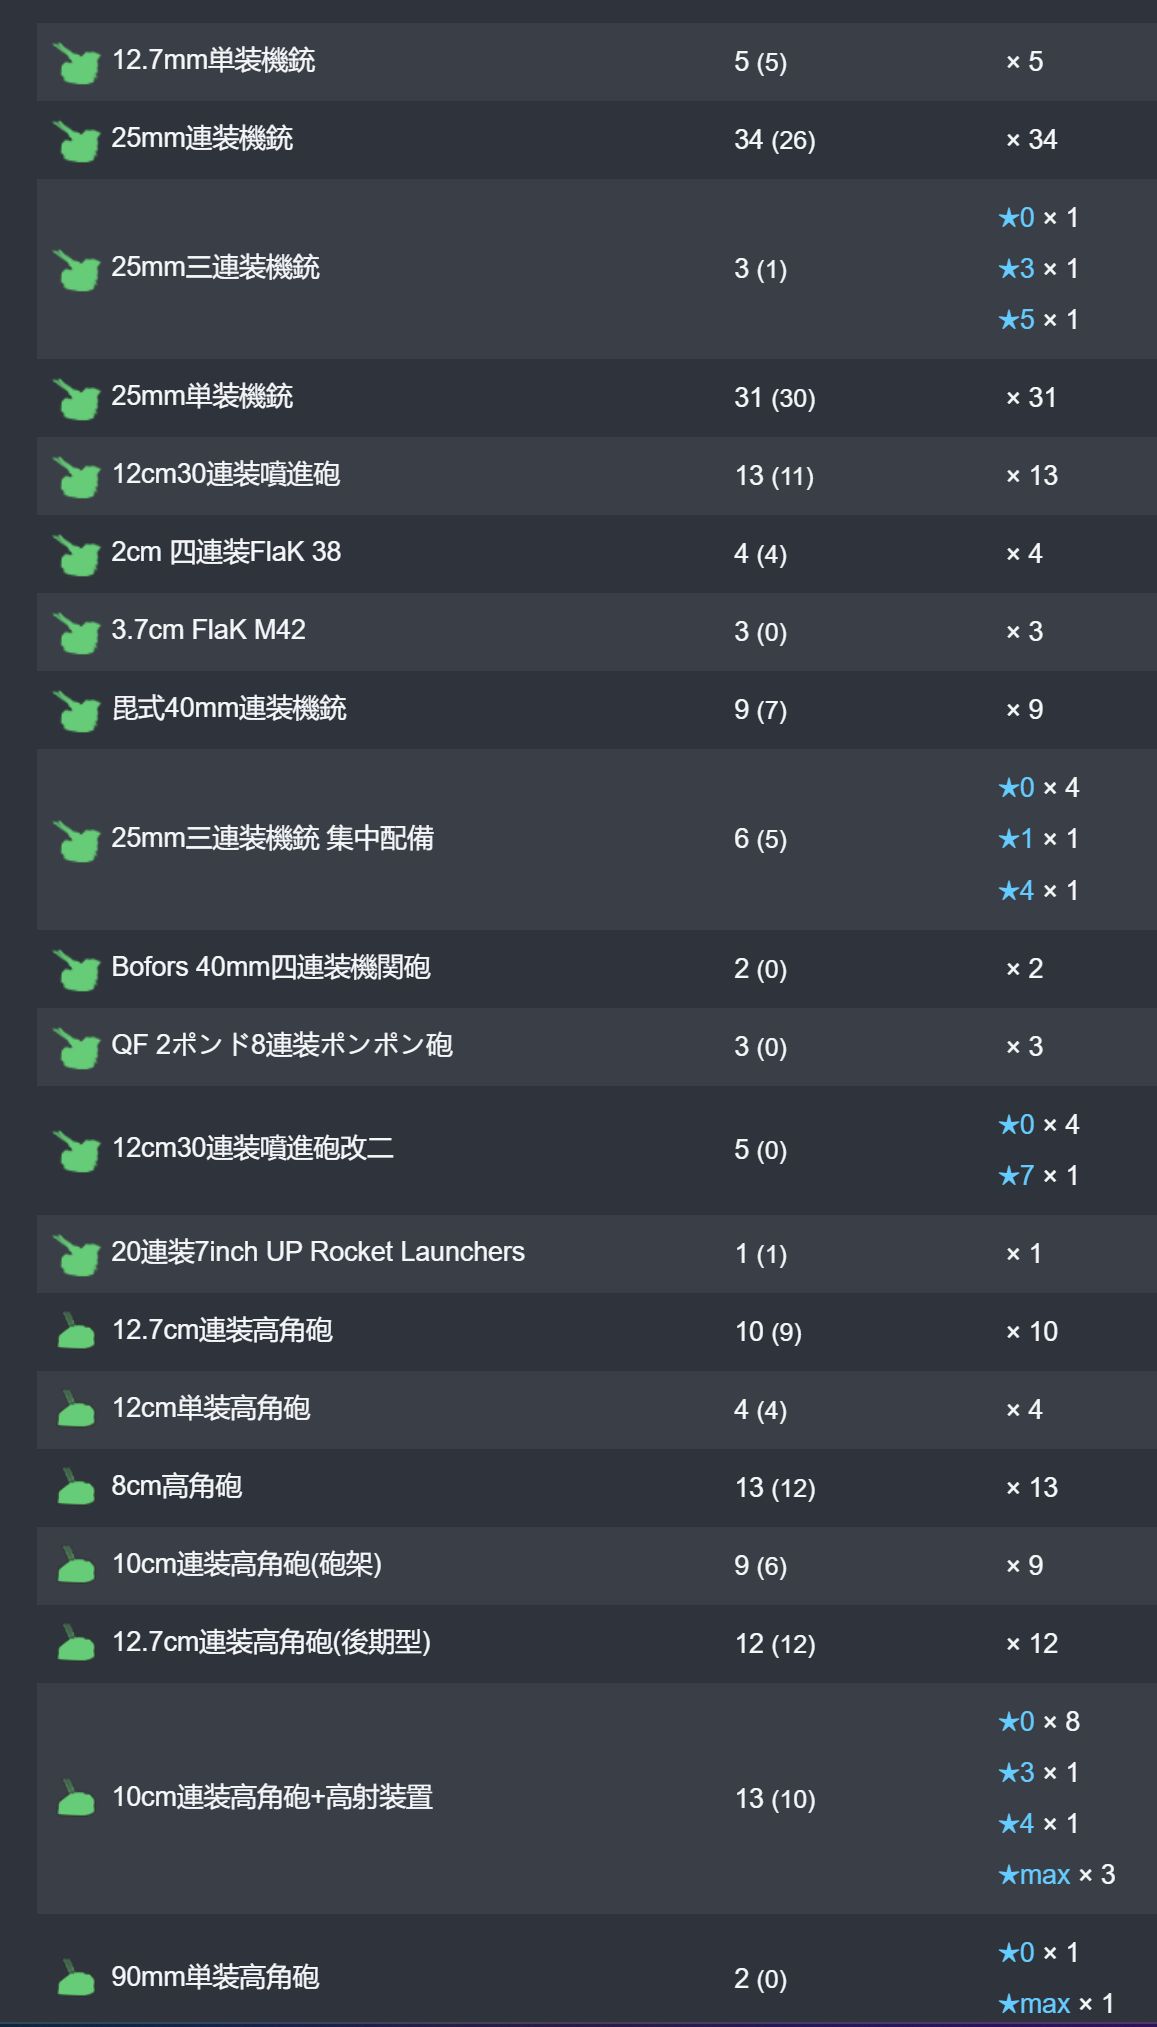Click the 25mm連装機銃 green gun icon
The image size is (1157, 2027).
[76, 141]
